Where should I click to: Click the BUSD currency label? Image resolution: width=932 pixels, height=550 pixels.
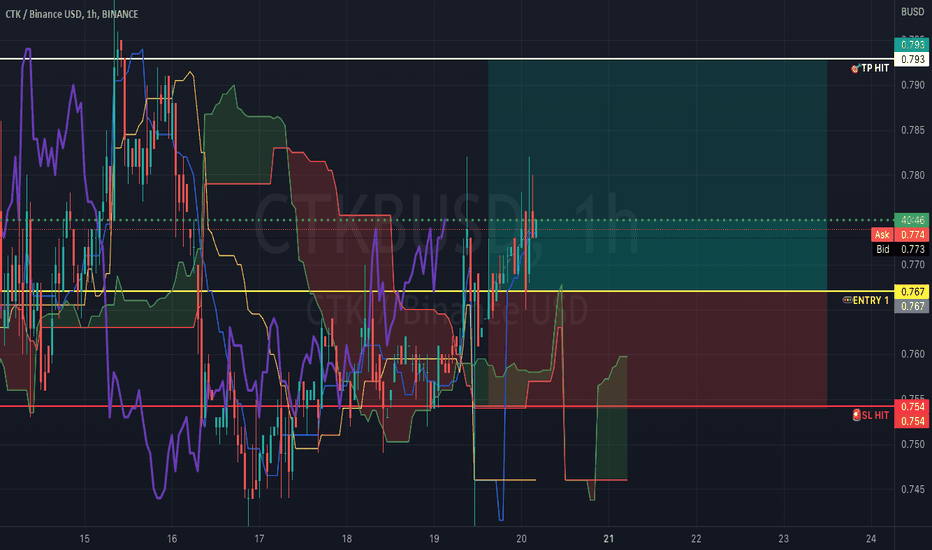click(x=912, y=12)
